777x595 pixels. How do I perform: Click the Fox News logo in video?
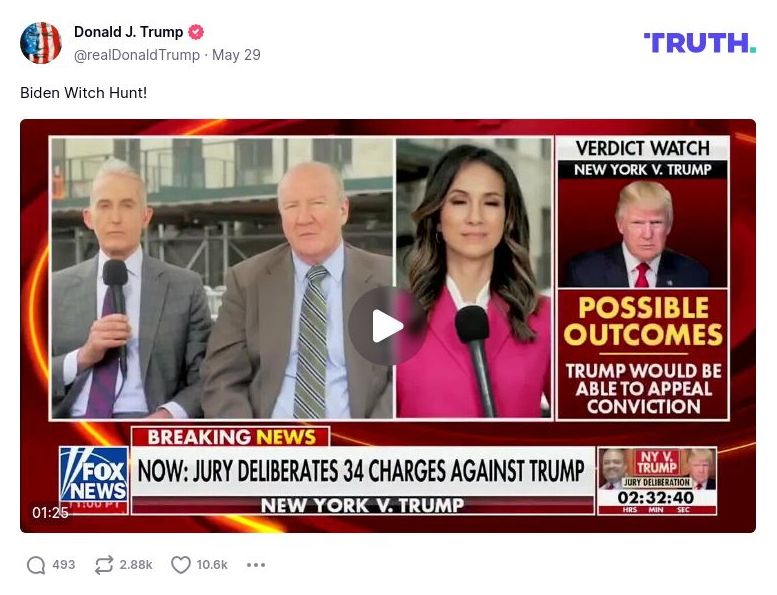(x=94, y=475)
